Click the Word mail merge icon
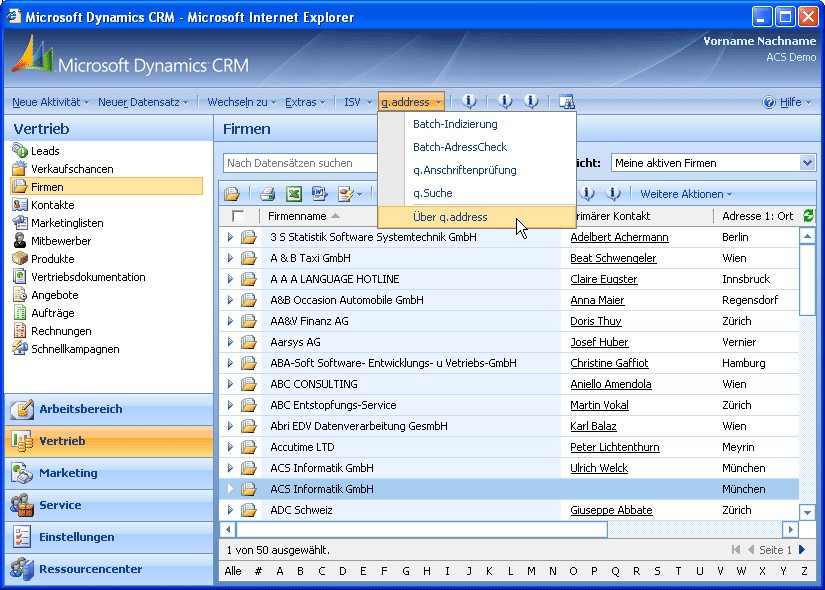Screen dimensions: 825x590 coord(319,194)
